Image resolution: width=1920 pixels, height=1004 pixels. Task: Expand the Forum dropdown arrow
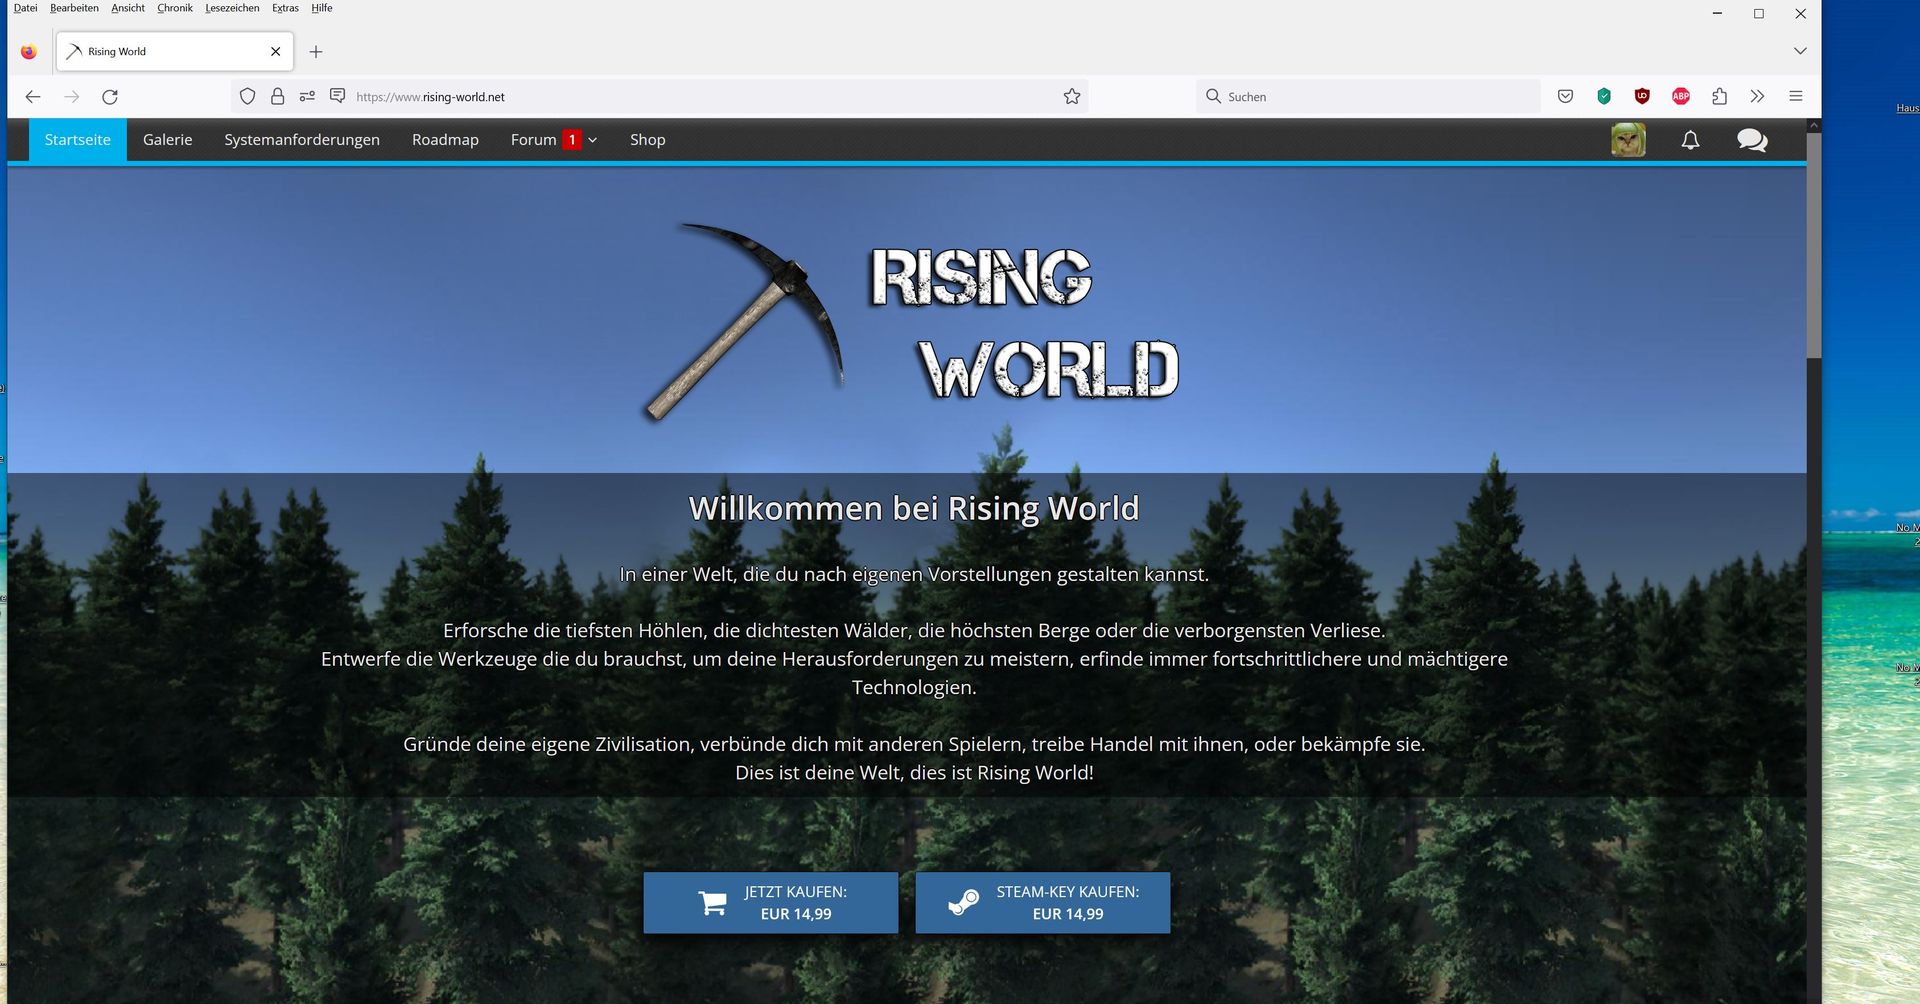click(x=593, y=140)
